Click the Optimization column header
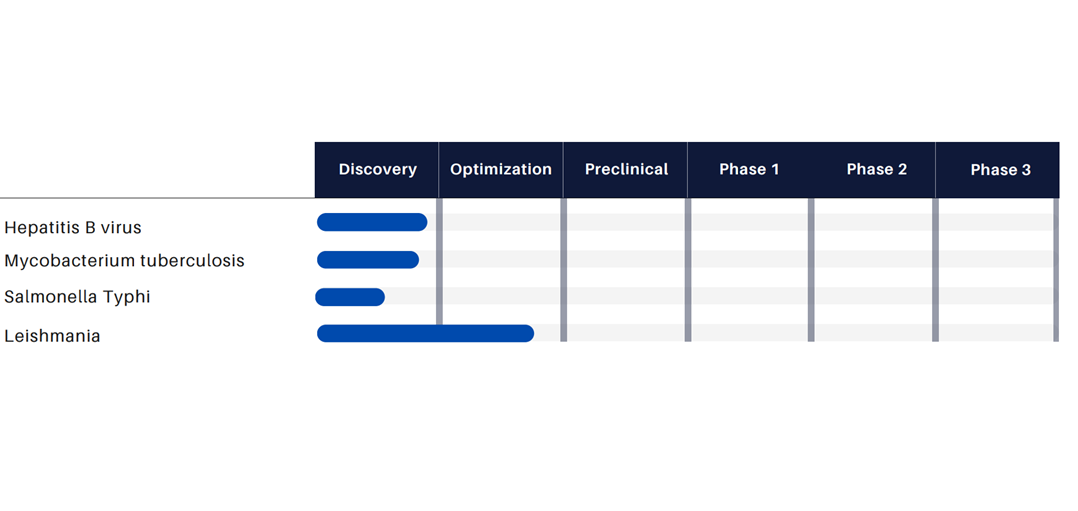The width and height of the screenshot is (1078, 511). point(500,170)
